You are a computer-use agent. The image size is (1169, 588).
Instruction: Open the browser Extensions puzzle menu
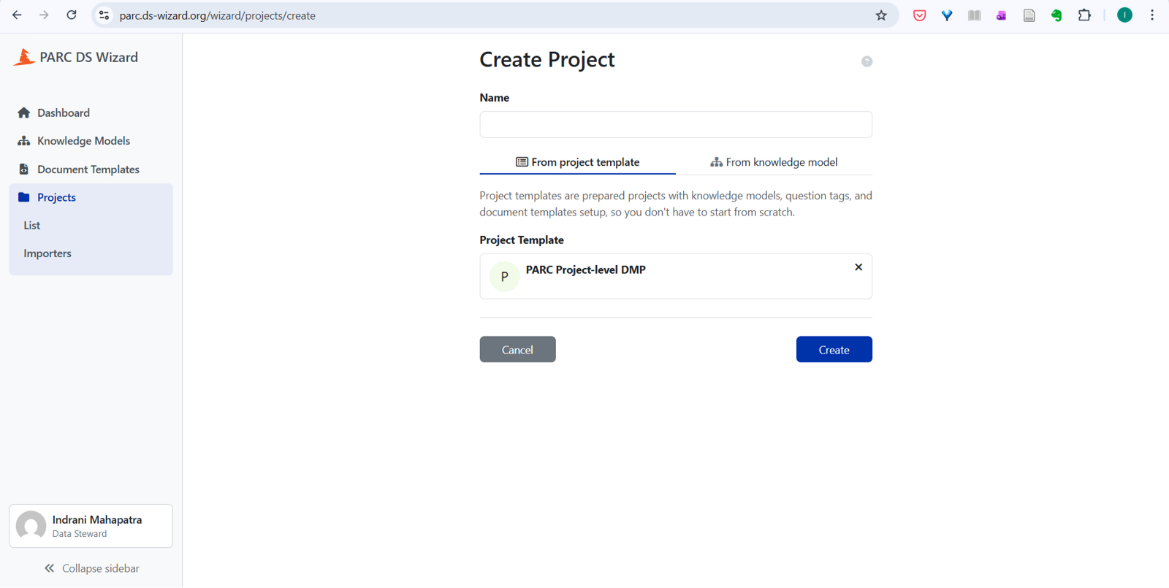tap(1084, 15)
